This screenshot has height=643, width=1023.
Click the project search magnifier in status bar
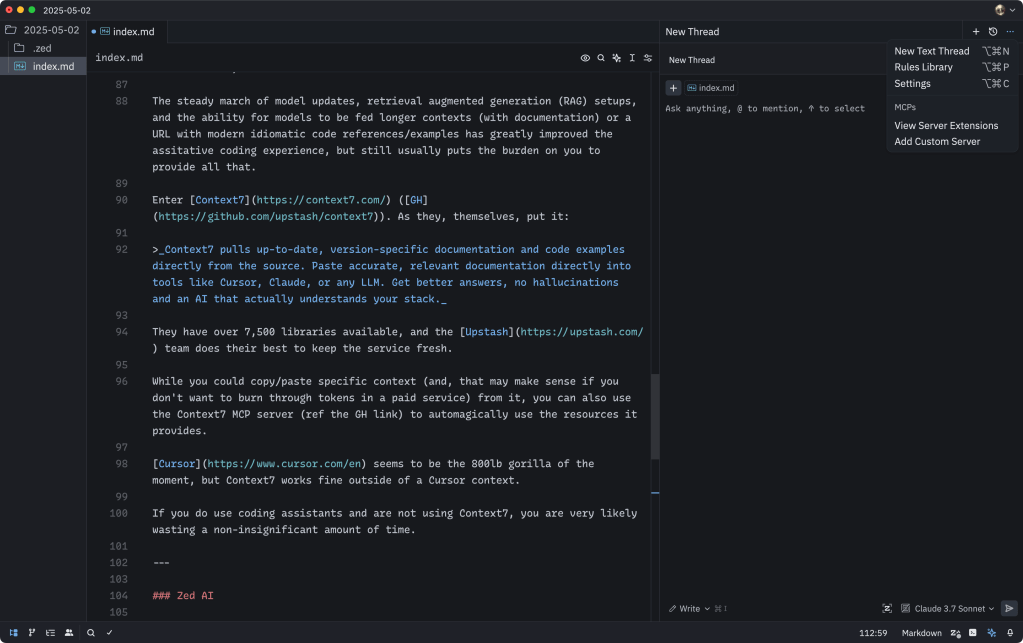91,632
